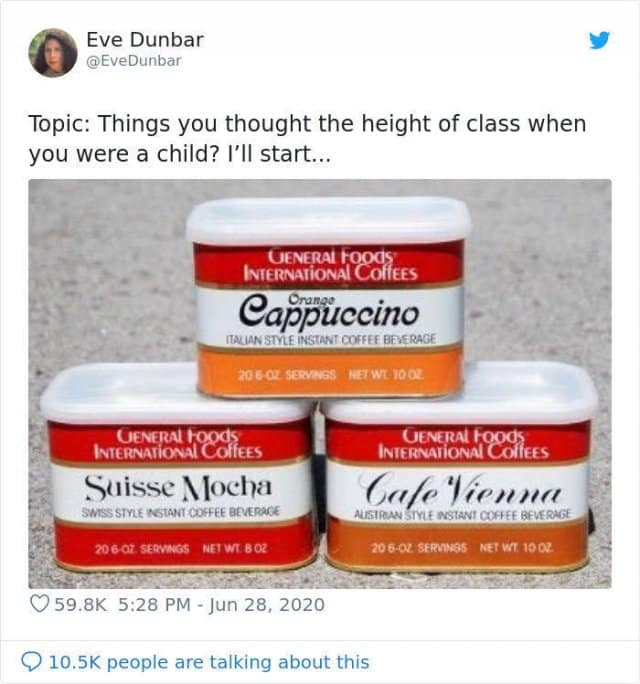
Task: Like the tweet with the heart icon
Action: click(39, 605)
